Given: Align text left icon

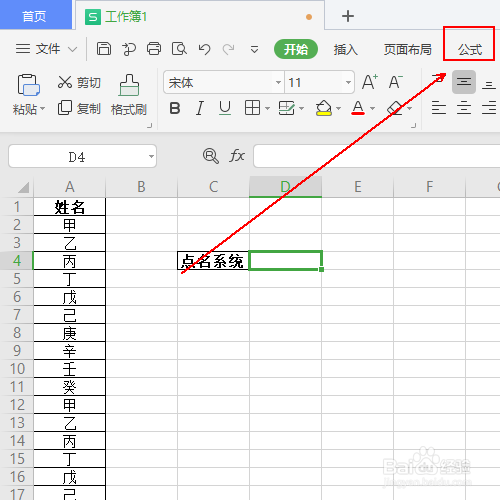Looking at the screenshot, I should [439, 108].
